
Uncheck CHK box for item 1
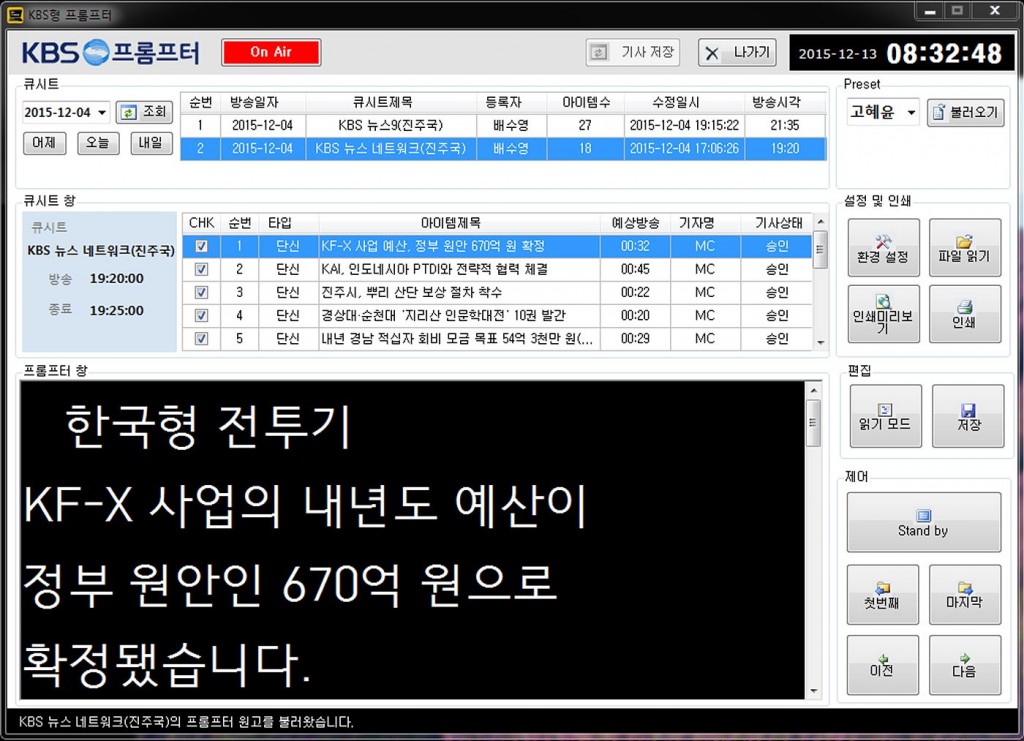coord(202,246)
